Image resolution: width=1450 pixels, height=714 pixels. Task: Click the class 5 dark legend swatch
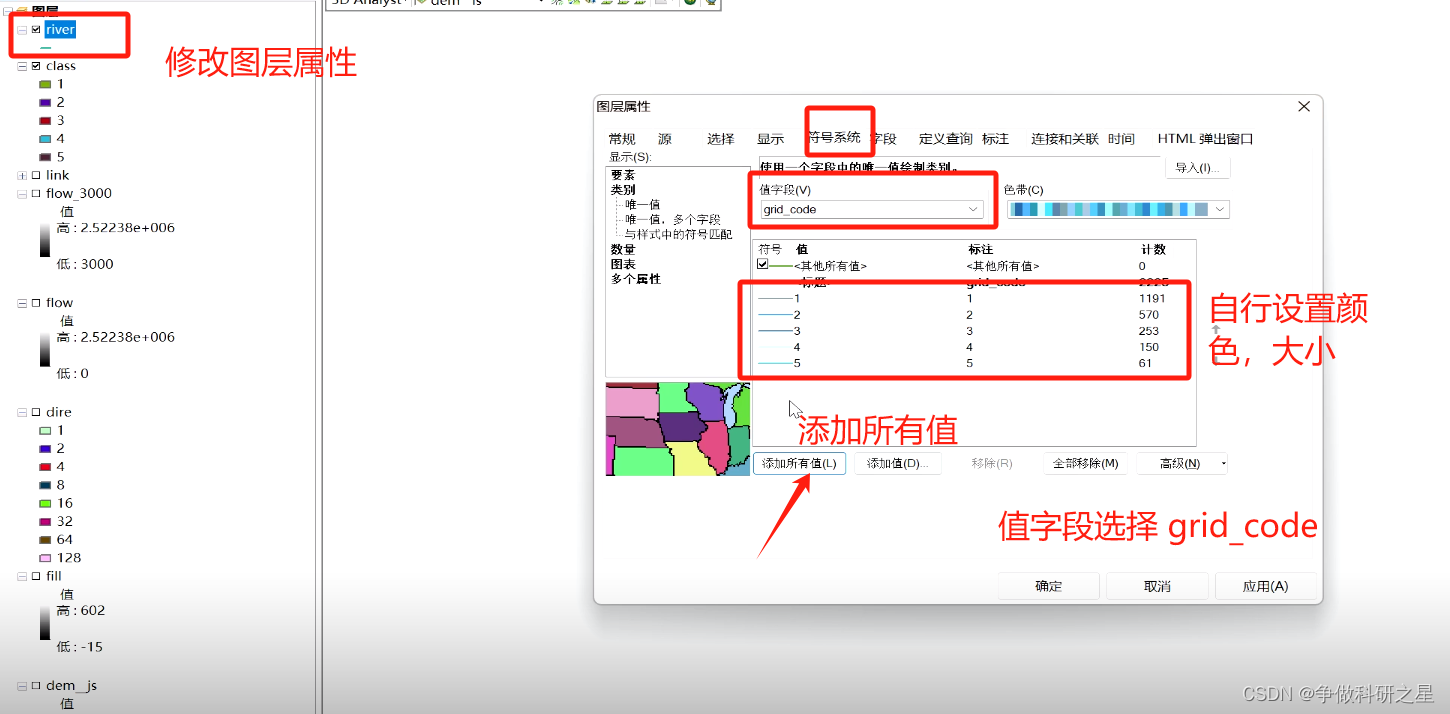click(44, 157)
